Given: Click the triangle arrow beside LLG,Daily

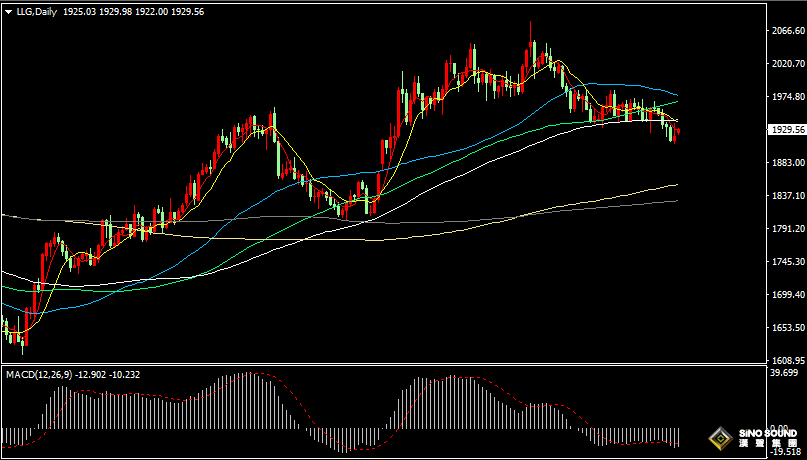Looking at the screenshot, I should point(8,11).
